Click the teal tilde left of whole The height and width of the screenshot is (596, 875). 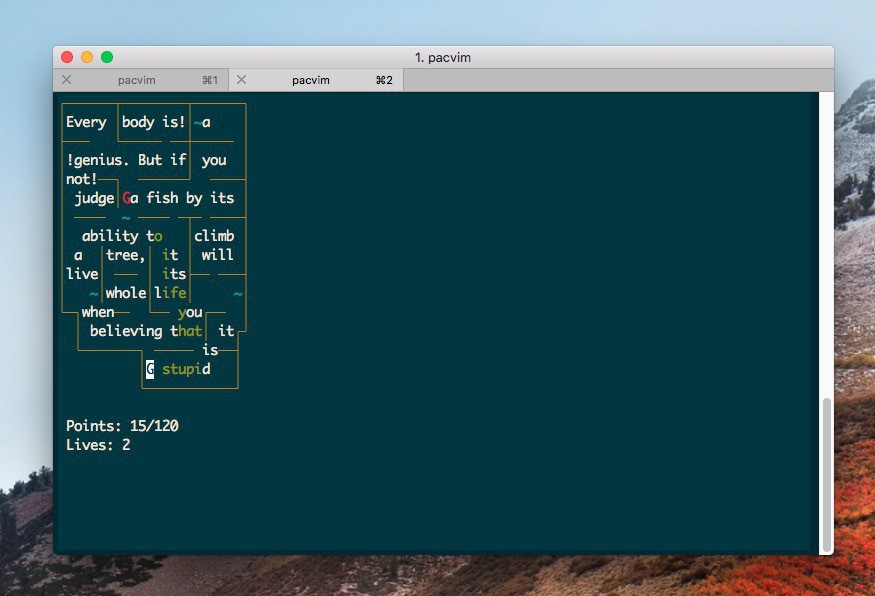point(94,293)
